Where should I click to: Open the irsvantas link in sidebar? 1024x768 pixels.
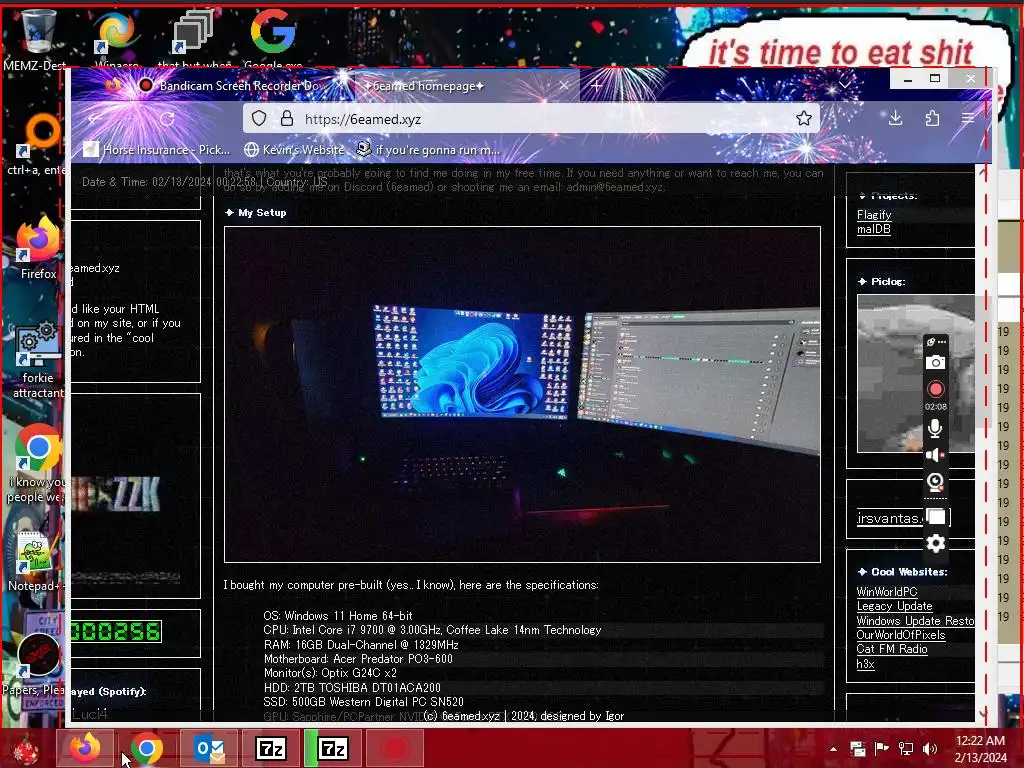(889, 519)
